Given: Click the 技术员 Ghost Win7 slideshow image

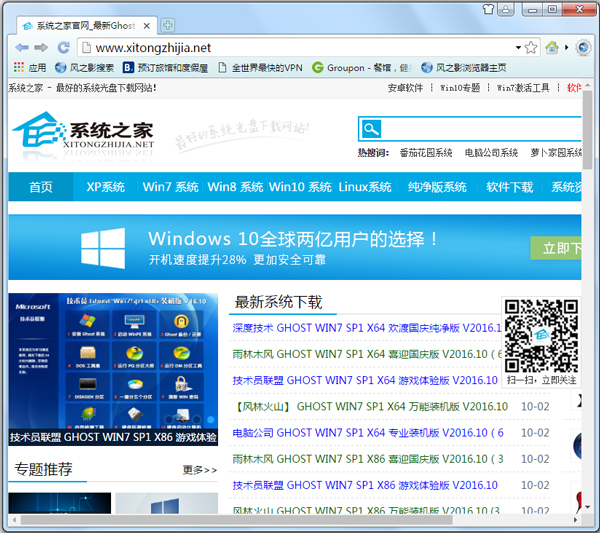Looking at the screenshot, I should coord(113,361).
